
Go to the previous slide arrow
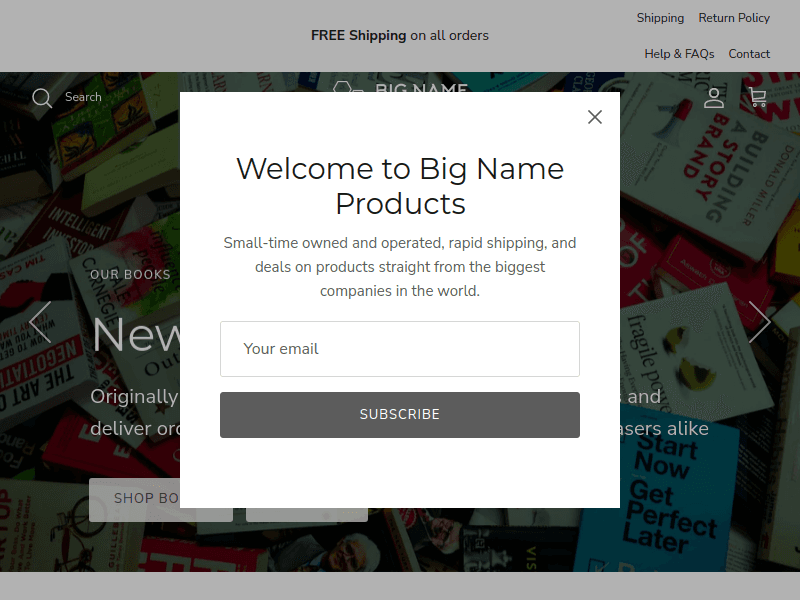point(40,322)
